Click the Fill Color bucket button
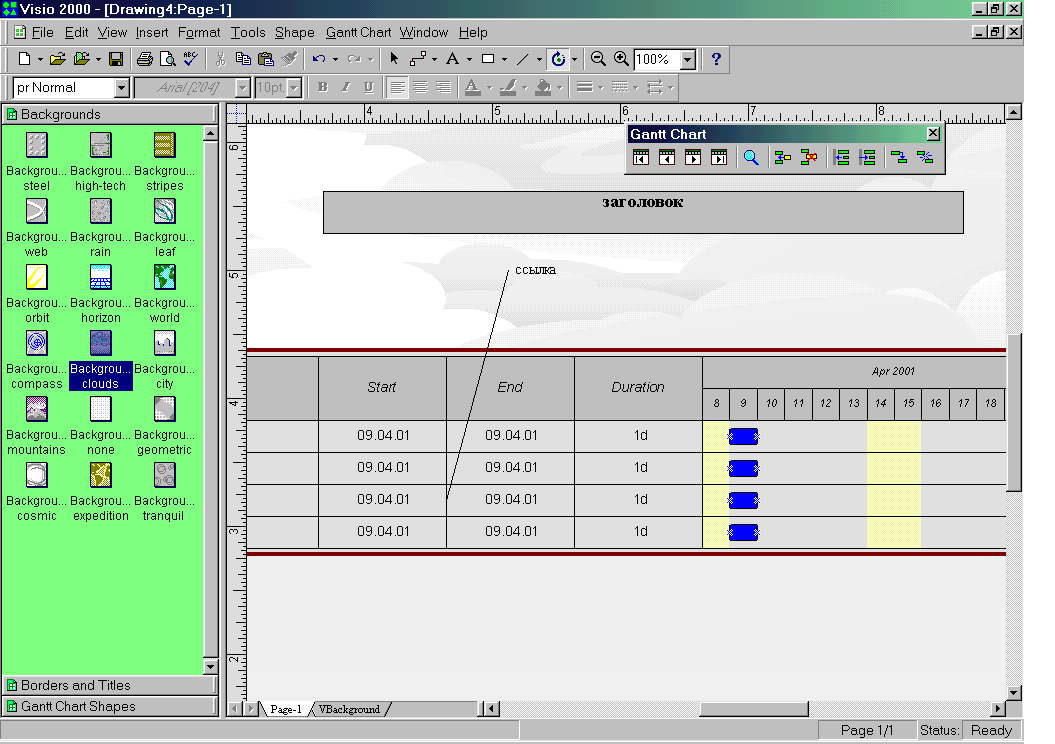This screenshot has height=744, width=1055. (x=543, y=87)
